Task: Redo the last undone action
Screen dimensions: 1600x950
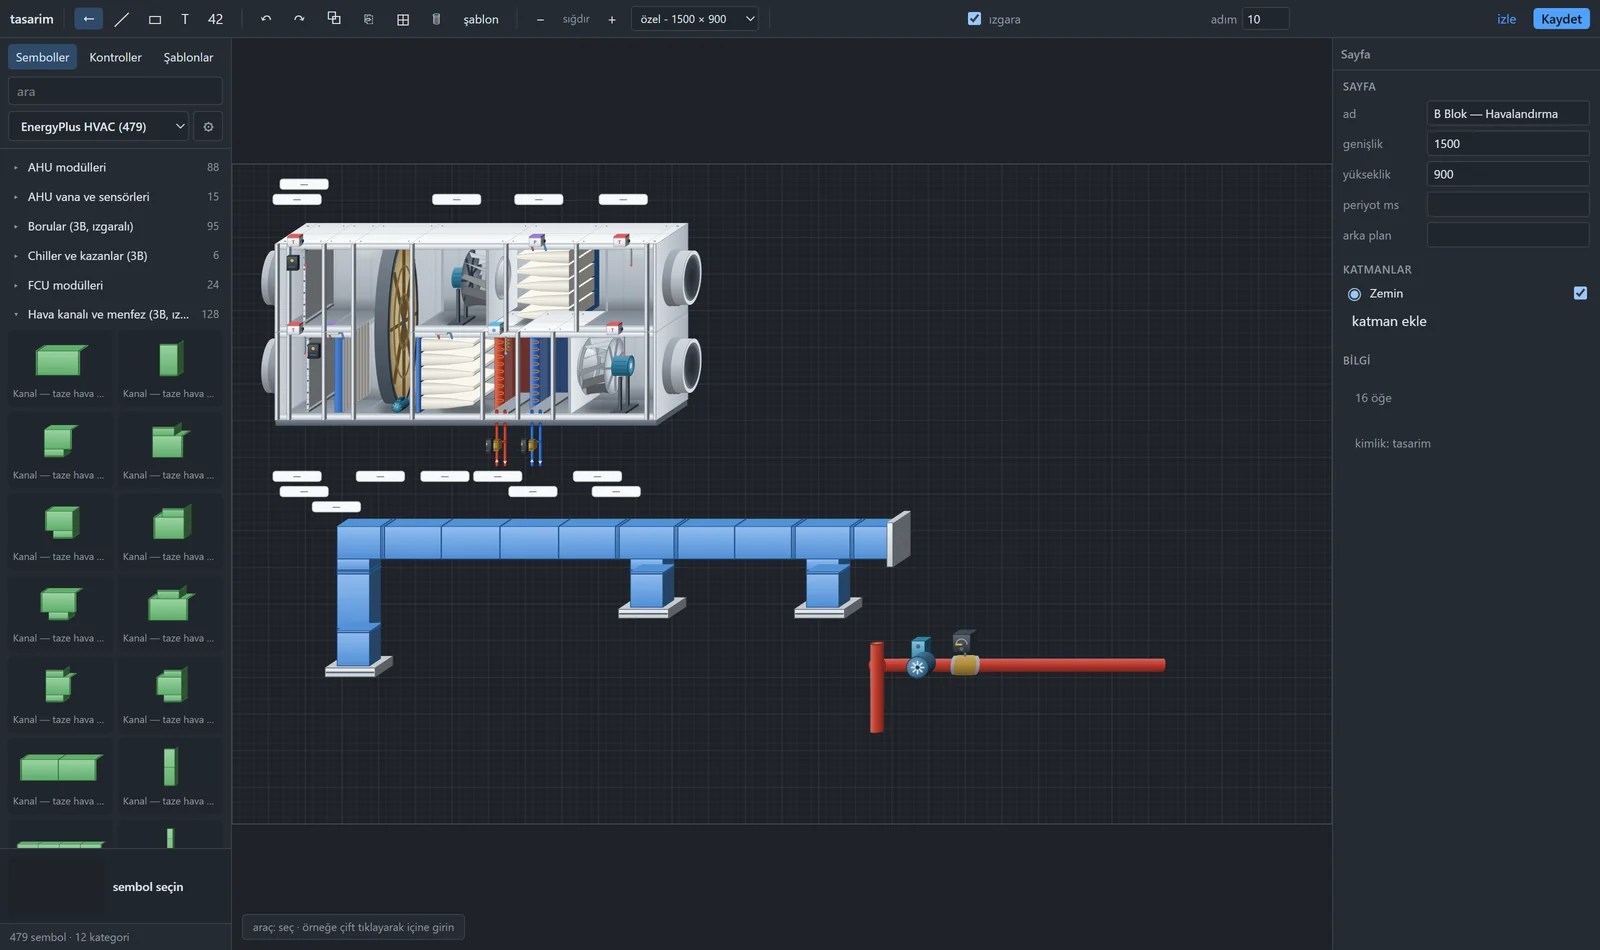Action: [x=299, y=19]
